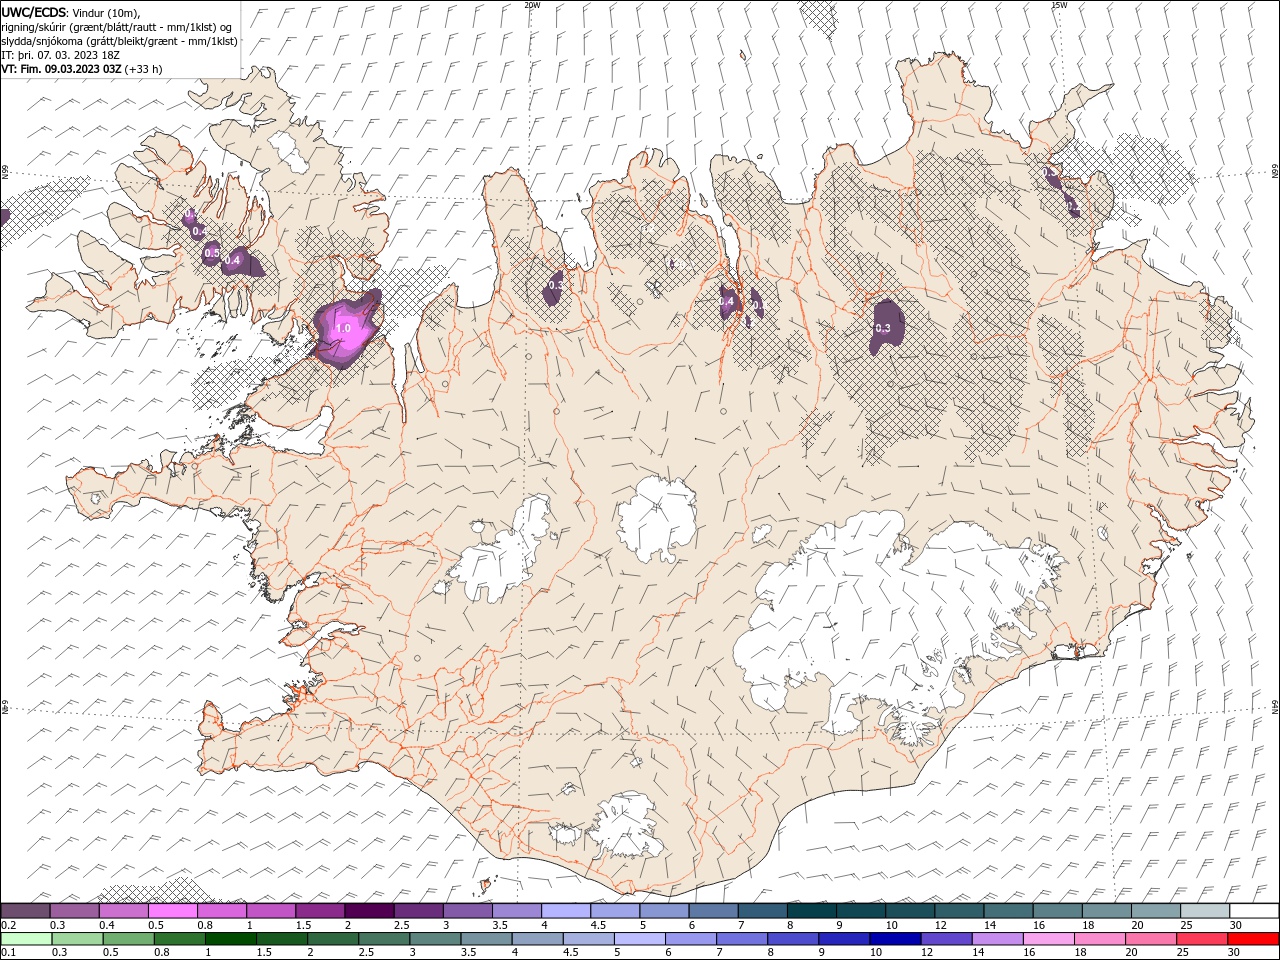Click the 15W longitude label
The height and width of the screenshot is (960, 1280).
point(1059,5)
